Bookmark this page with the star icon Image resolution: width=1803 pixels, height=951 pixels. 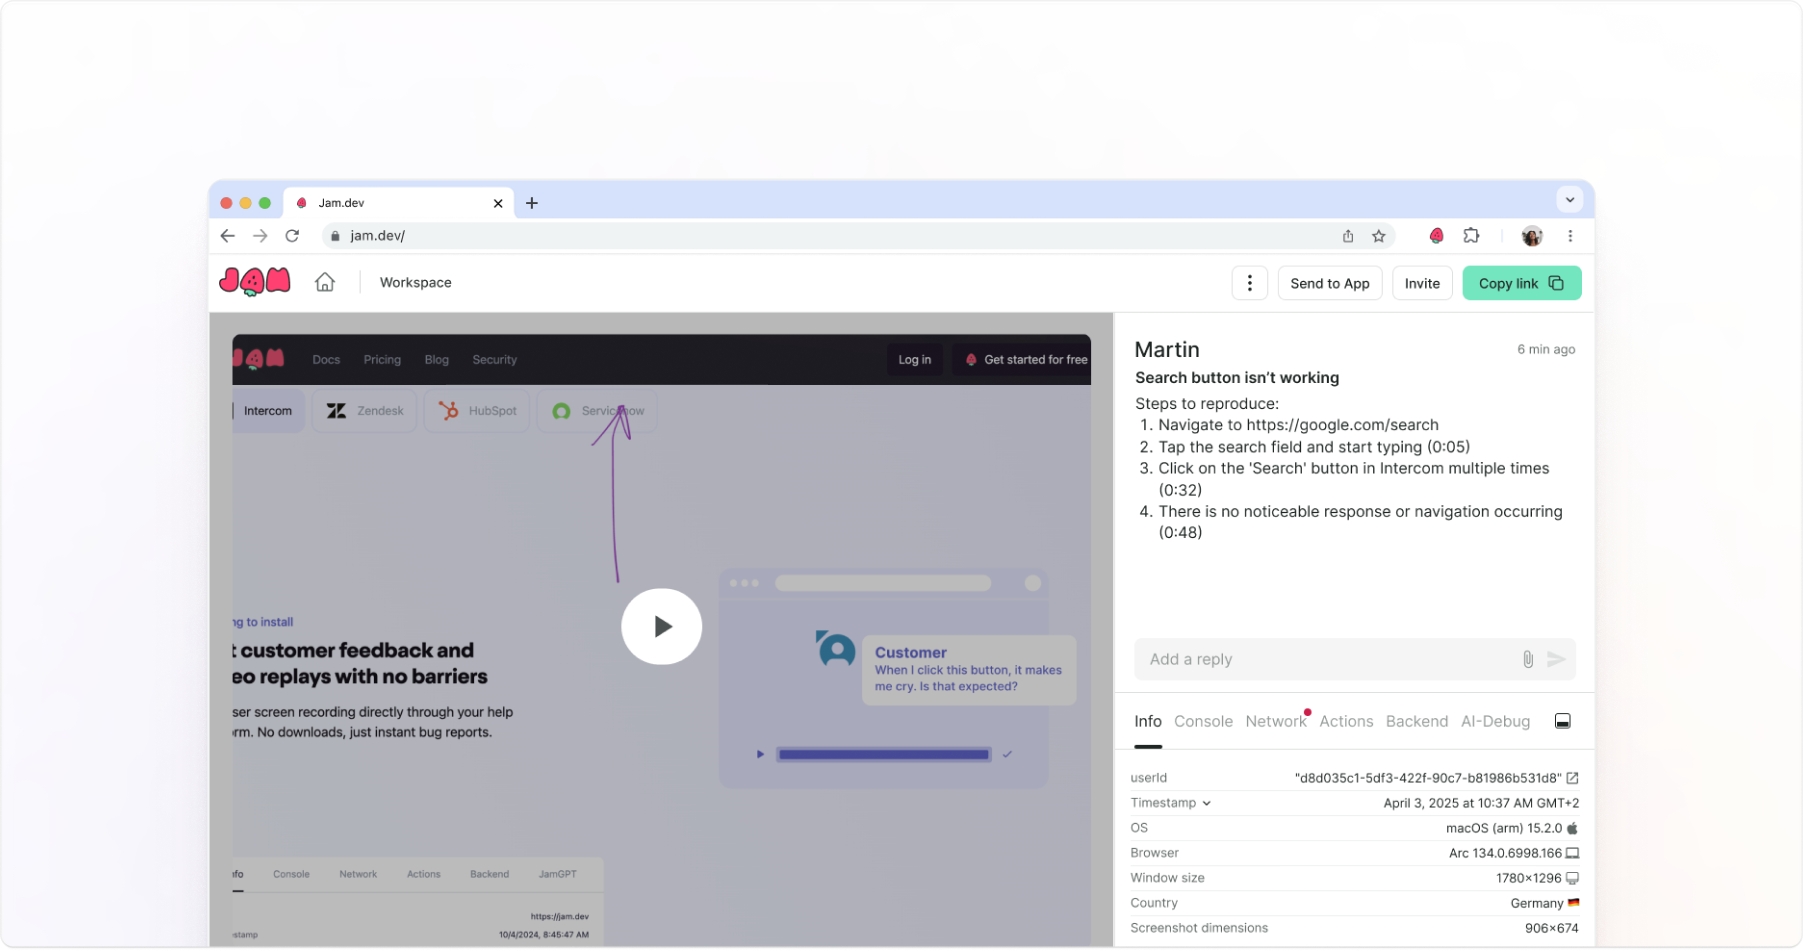(x=1379, y=236)
